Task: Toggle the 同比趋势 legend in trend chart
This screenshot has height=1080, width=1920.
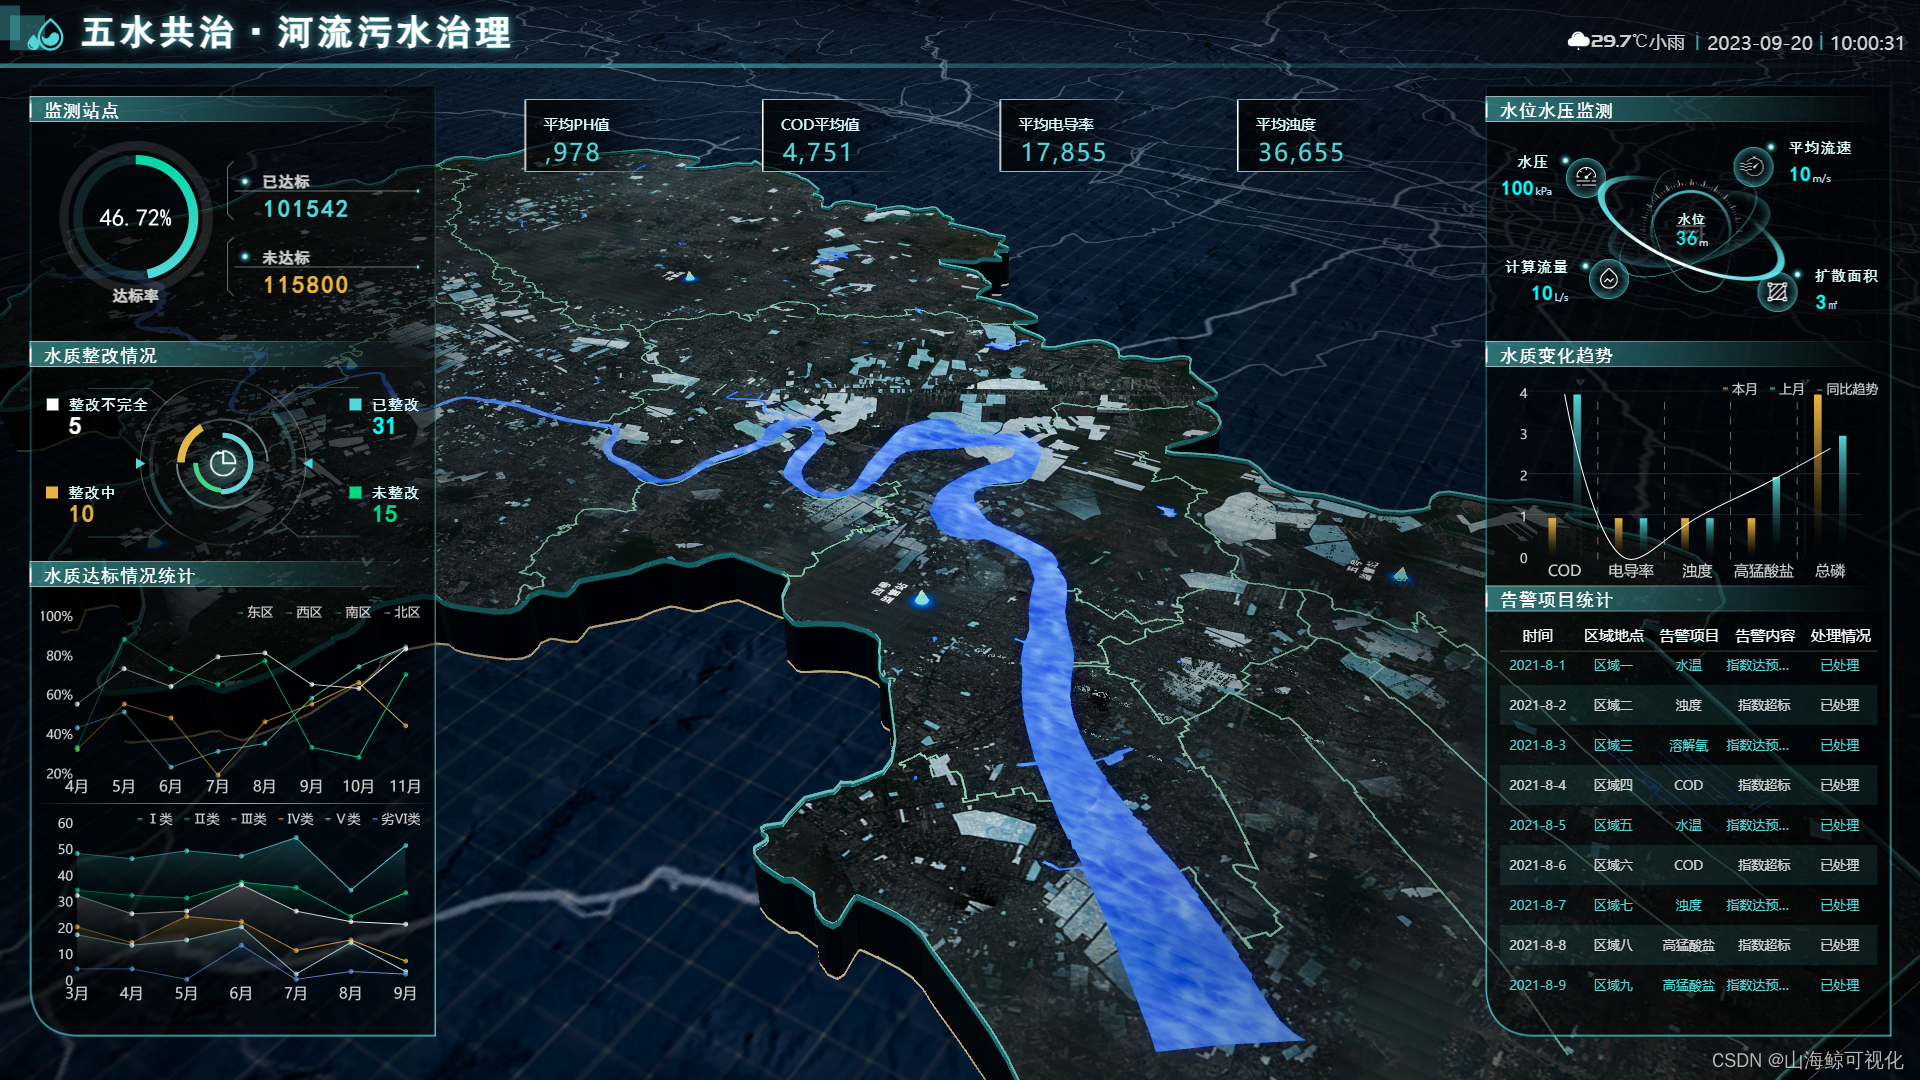Action: click(1850, 389)
